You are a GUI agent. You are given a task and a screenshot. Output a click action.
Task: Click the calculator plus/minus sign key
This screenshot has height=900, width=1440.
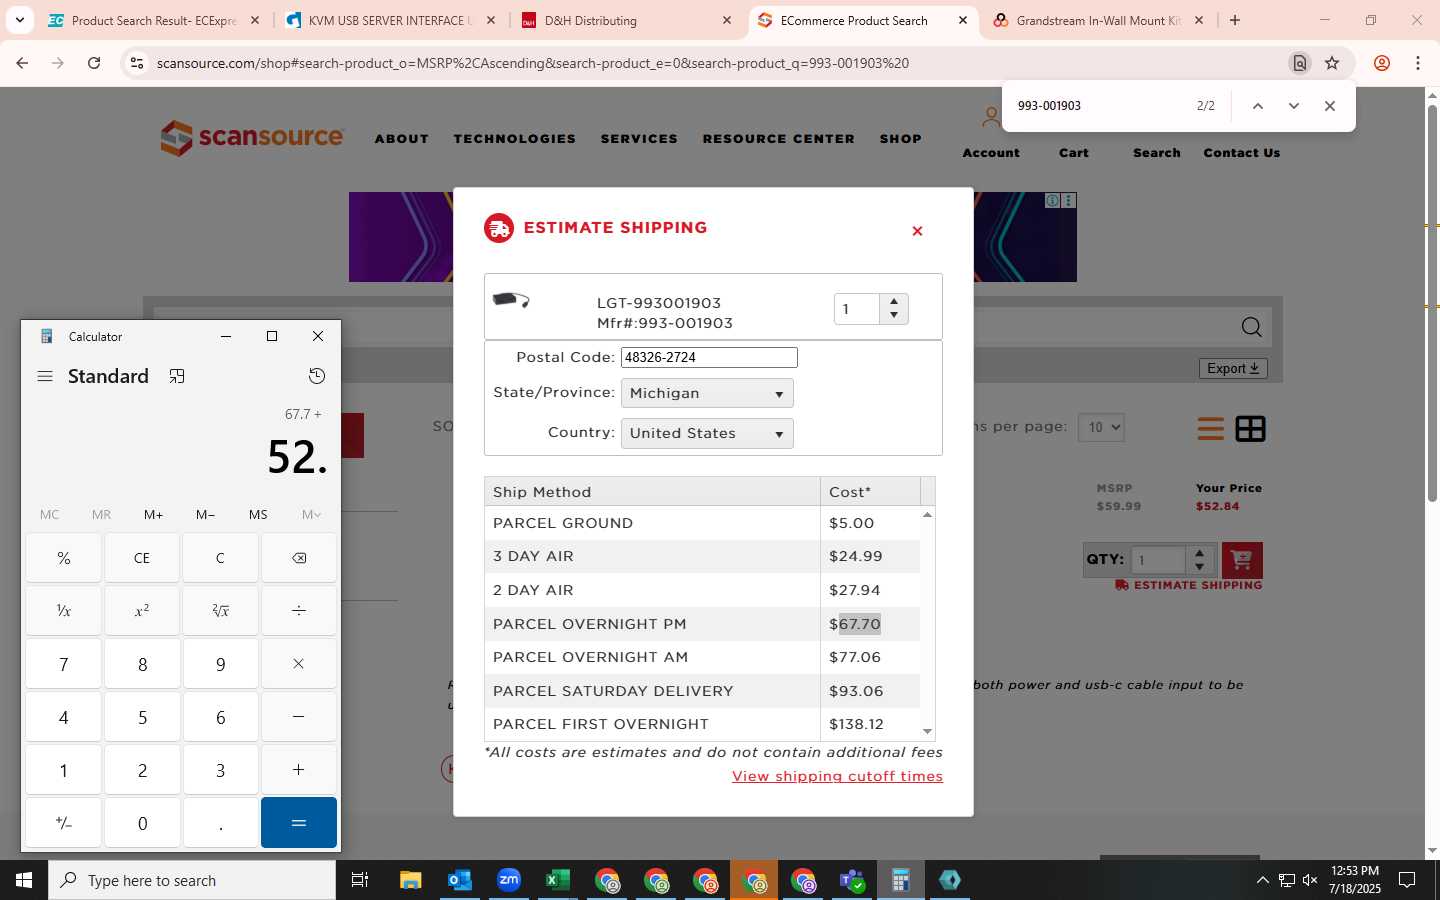(x=63, y=823)
